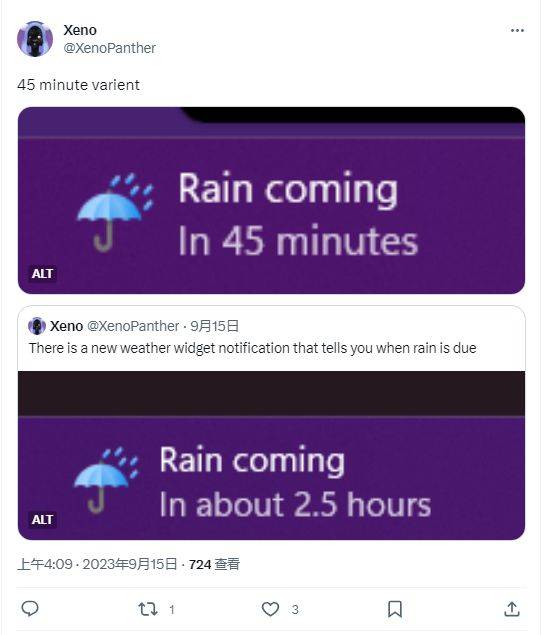Open the 上午4:09 · 2023年9月15日 timestamp link
Image resolution: width=543 pixels, height=635 pixels.
(97, 564)
